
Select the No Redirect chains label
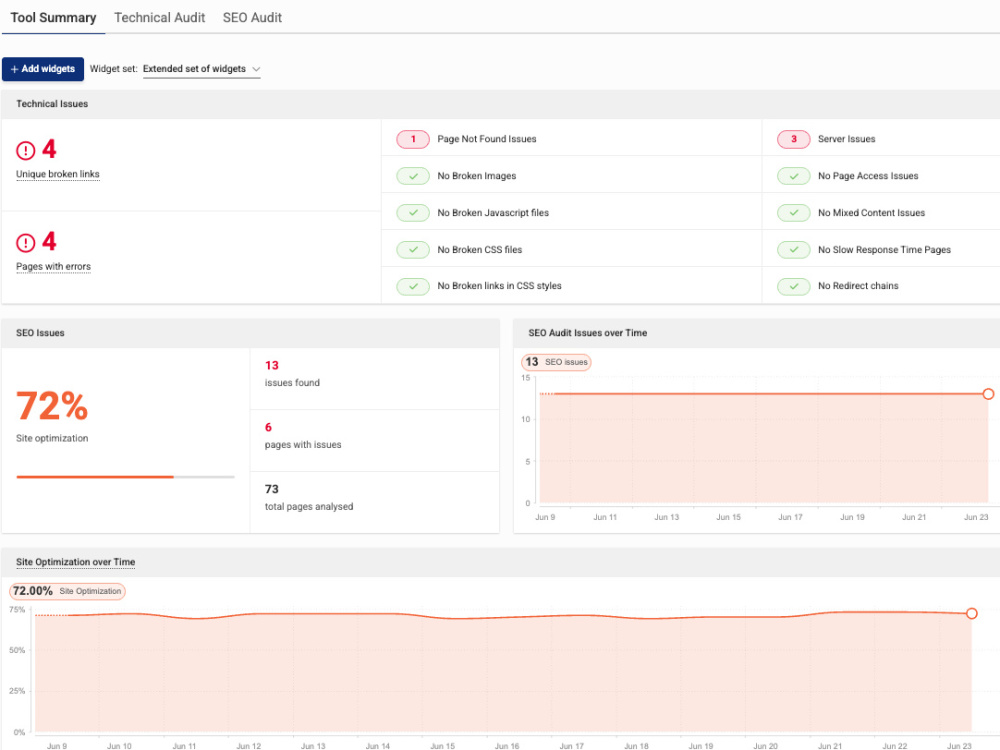[858, 286]
